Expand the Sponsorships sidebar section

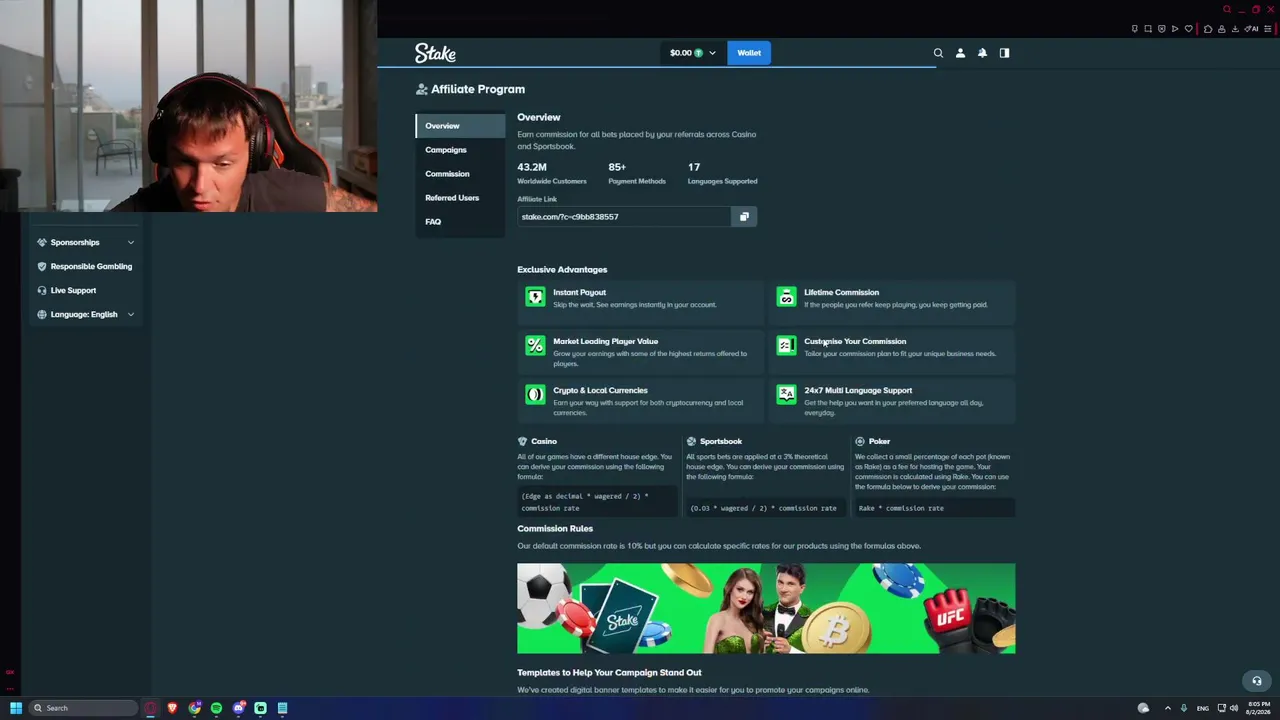85,242
